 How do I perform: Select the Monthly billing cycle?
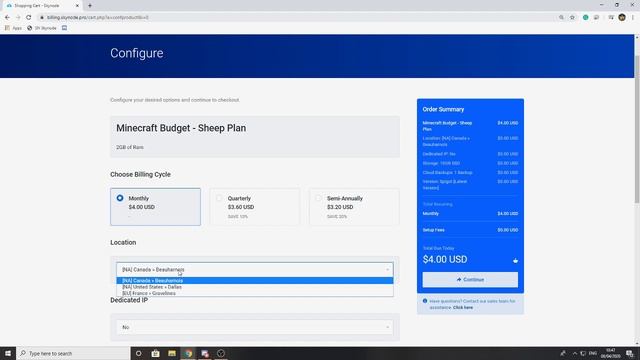[156, 207]
